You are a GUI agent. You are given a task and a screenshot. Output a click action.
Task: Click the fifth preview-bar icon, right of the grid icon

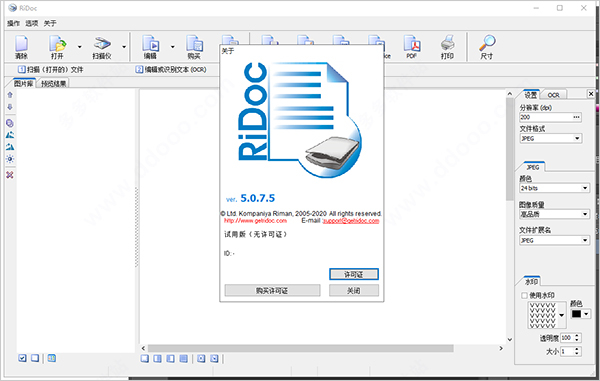(x=201, y=358)
